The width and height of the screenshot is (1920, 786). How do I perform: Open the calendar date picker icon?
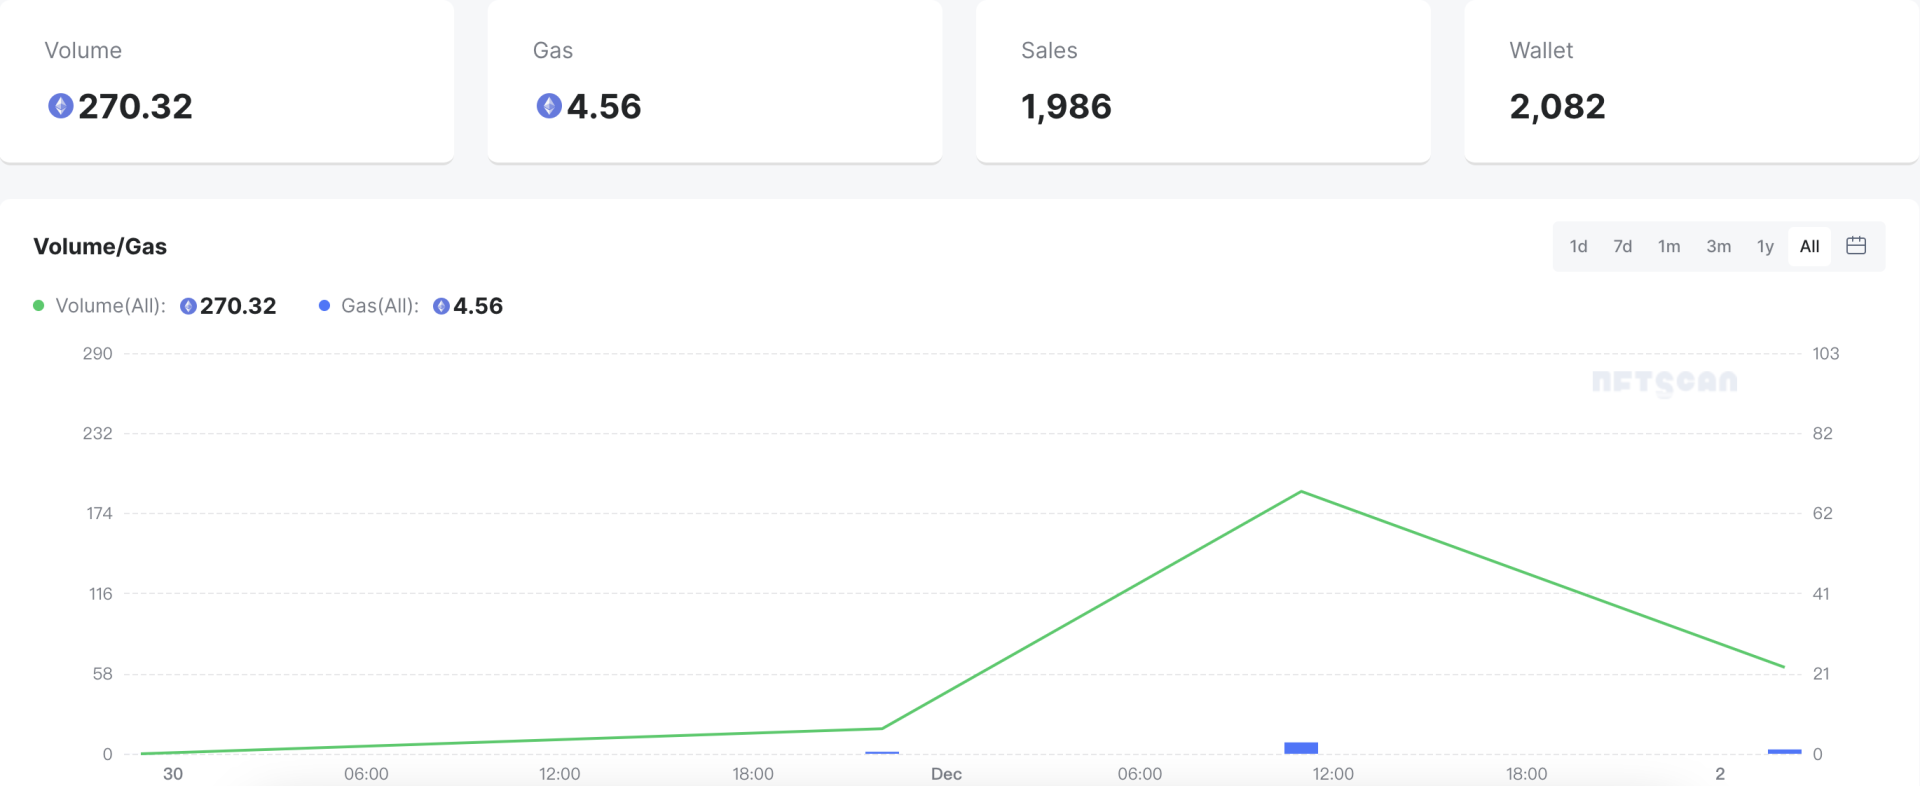(x=1856, y=246)
